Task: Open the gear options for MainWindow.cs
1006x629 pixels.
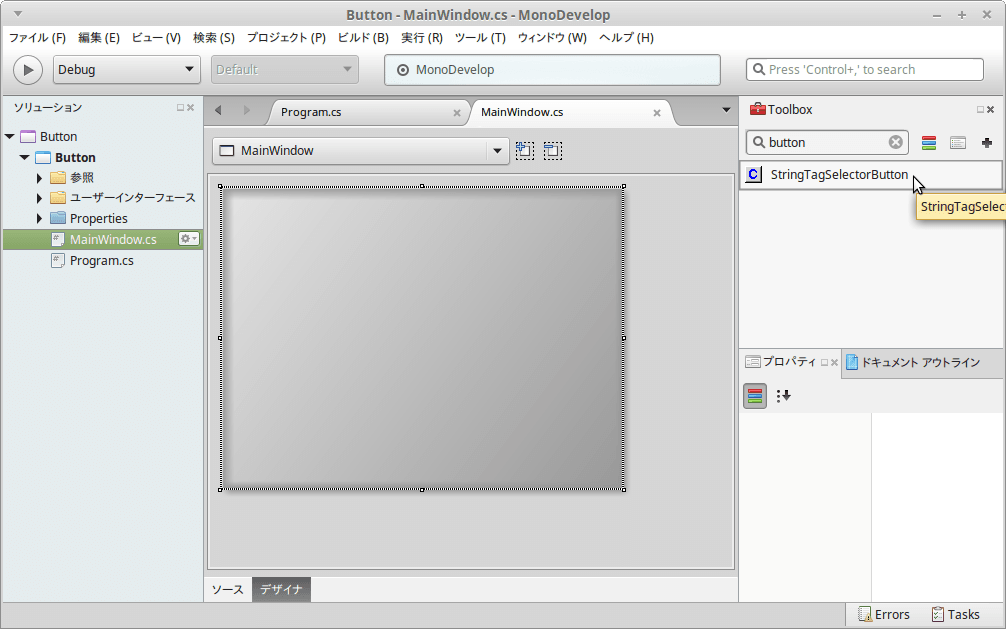Action: (189, 239)
